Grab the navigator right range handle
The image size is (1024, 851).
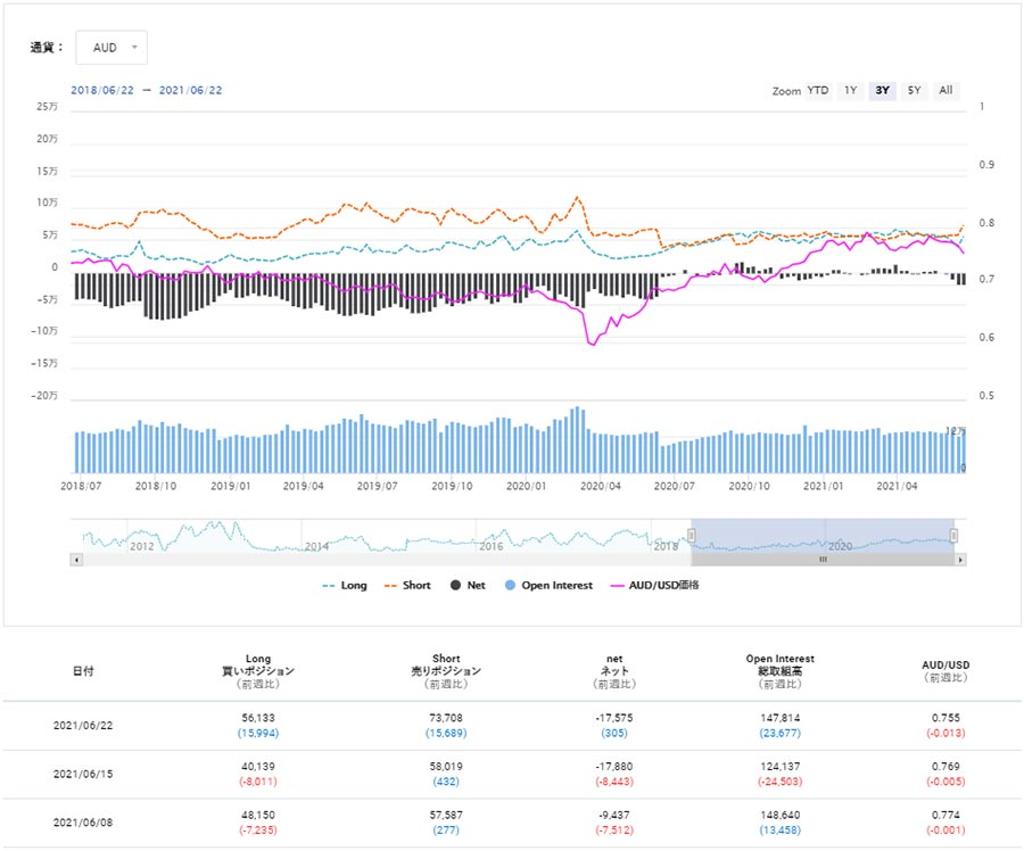pyautogui.click(x=953, y=536)
